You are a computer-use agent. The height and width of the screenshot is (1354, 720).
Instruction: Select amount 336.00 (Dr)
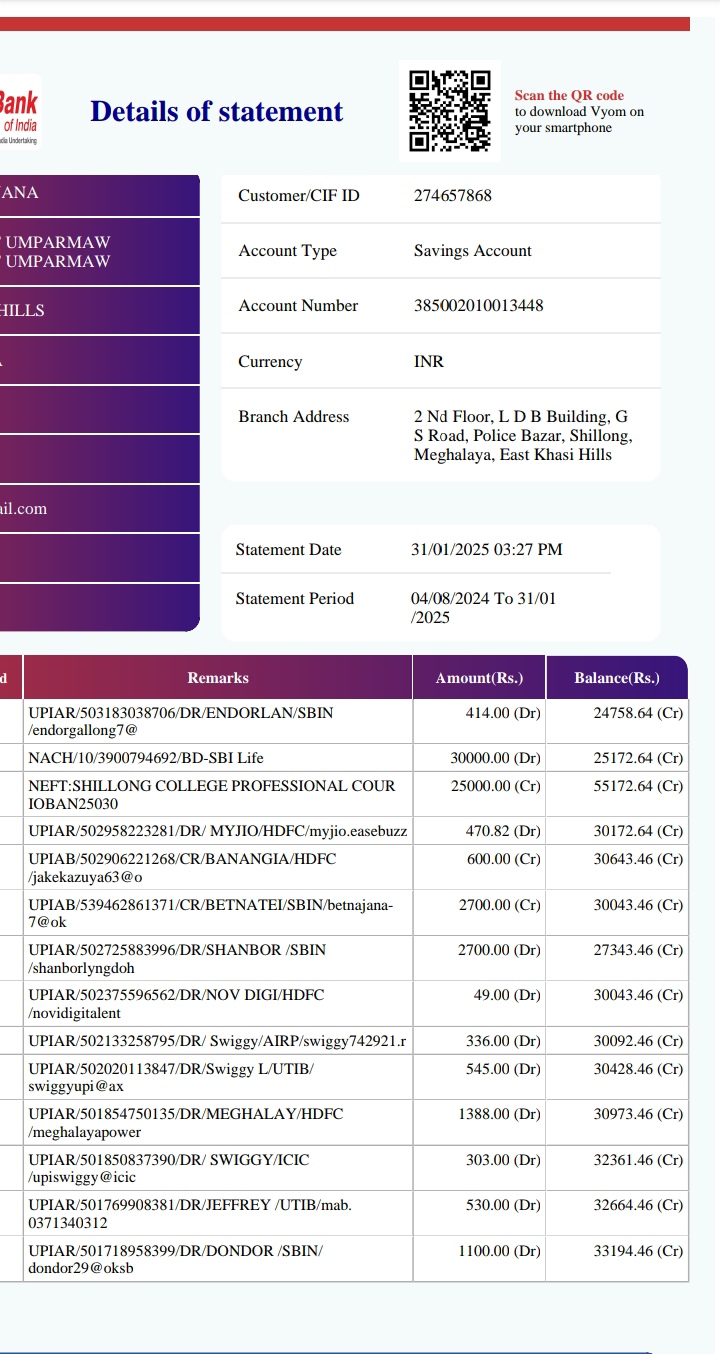pyautogui.click(x=503, y=1041)
